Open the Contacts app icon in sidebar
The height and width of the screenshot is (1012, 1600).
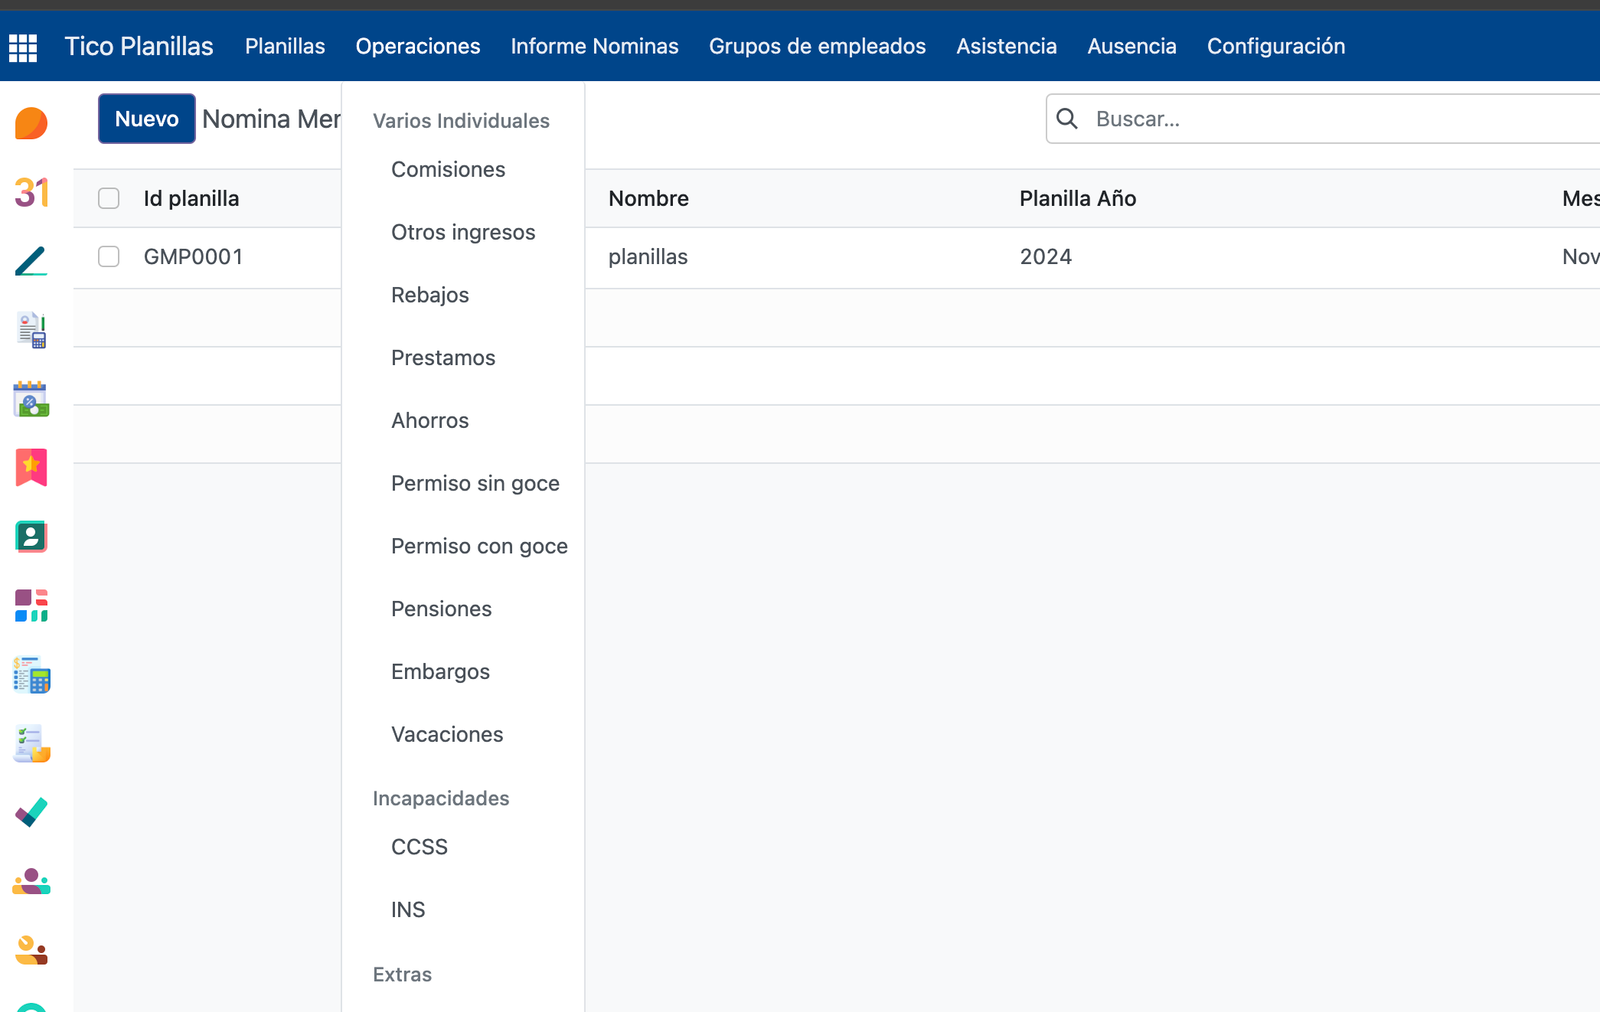pyautogui.click(x=31, y=537)
